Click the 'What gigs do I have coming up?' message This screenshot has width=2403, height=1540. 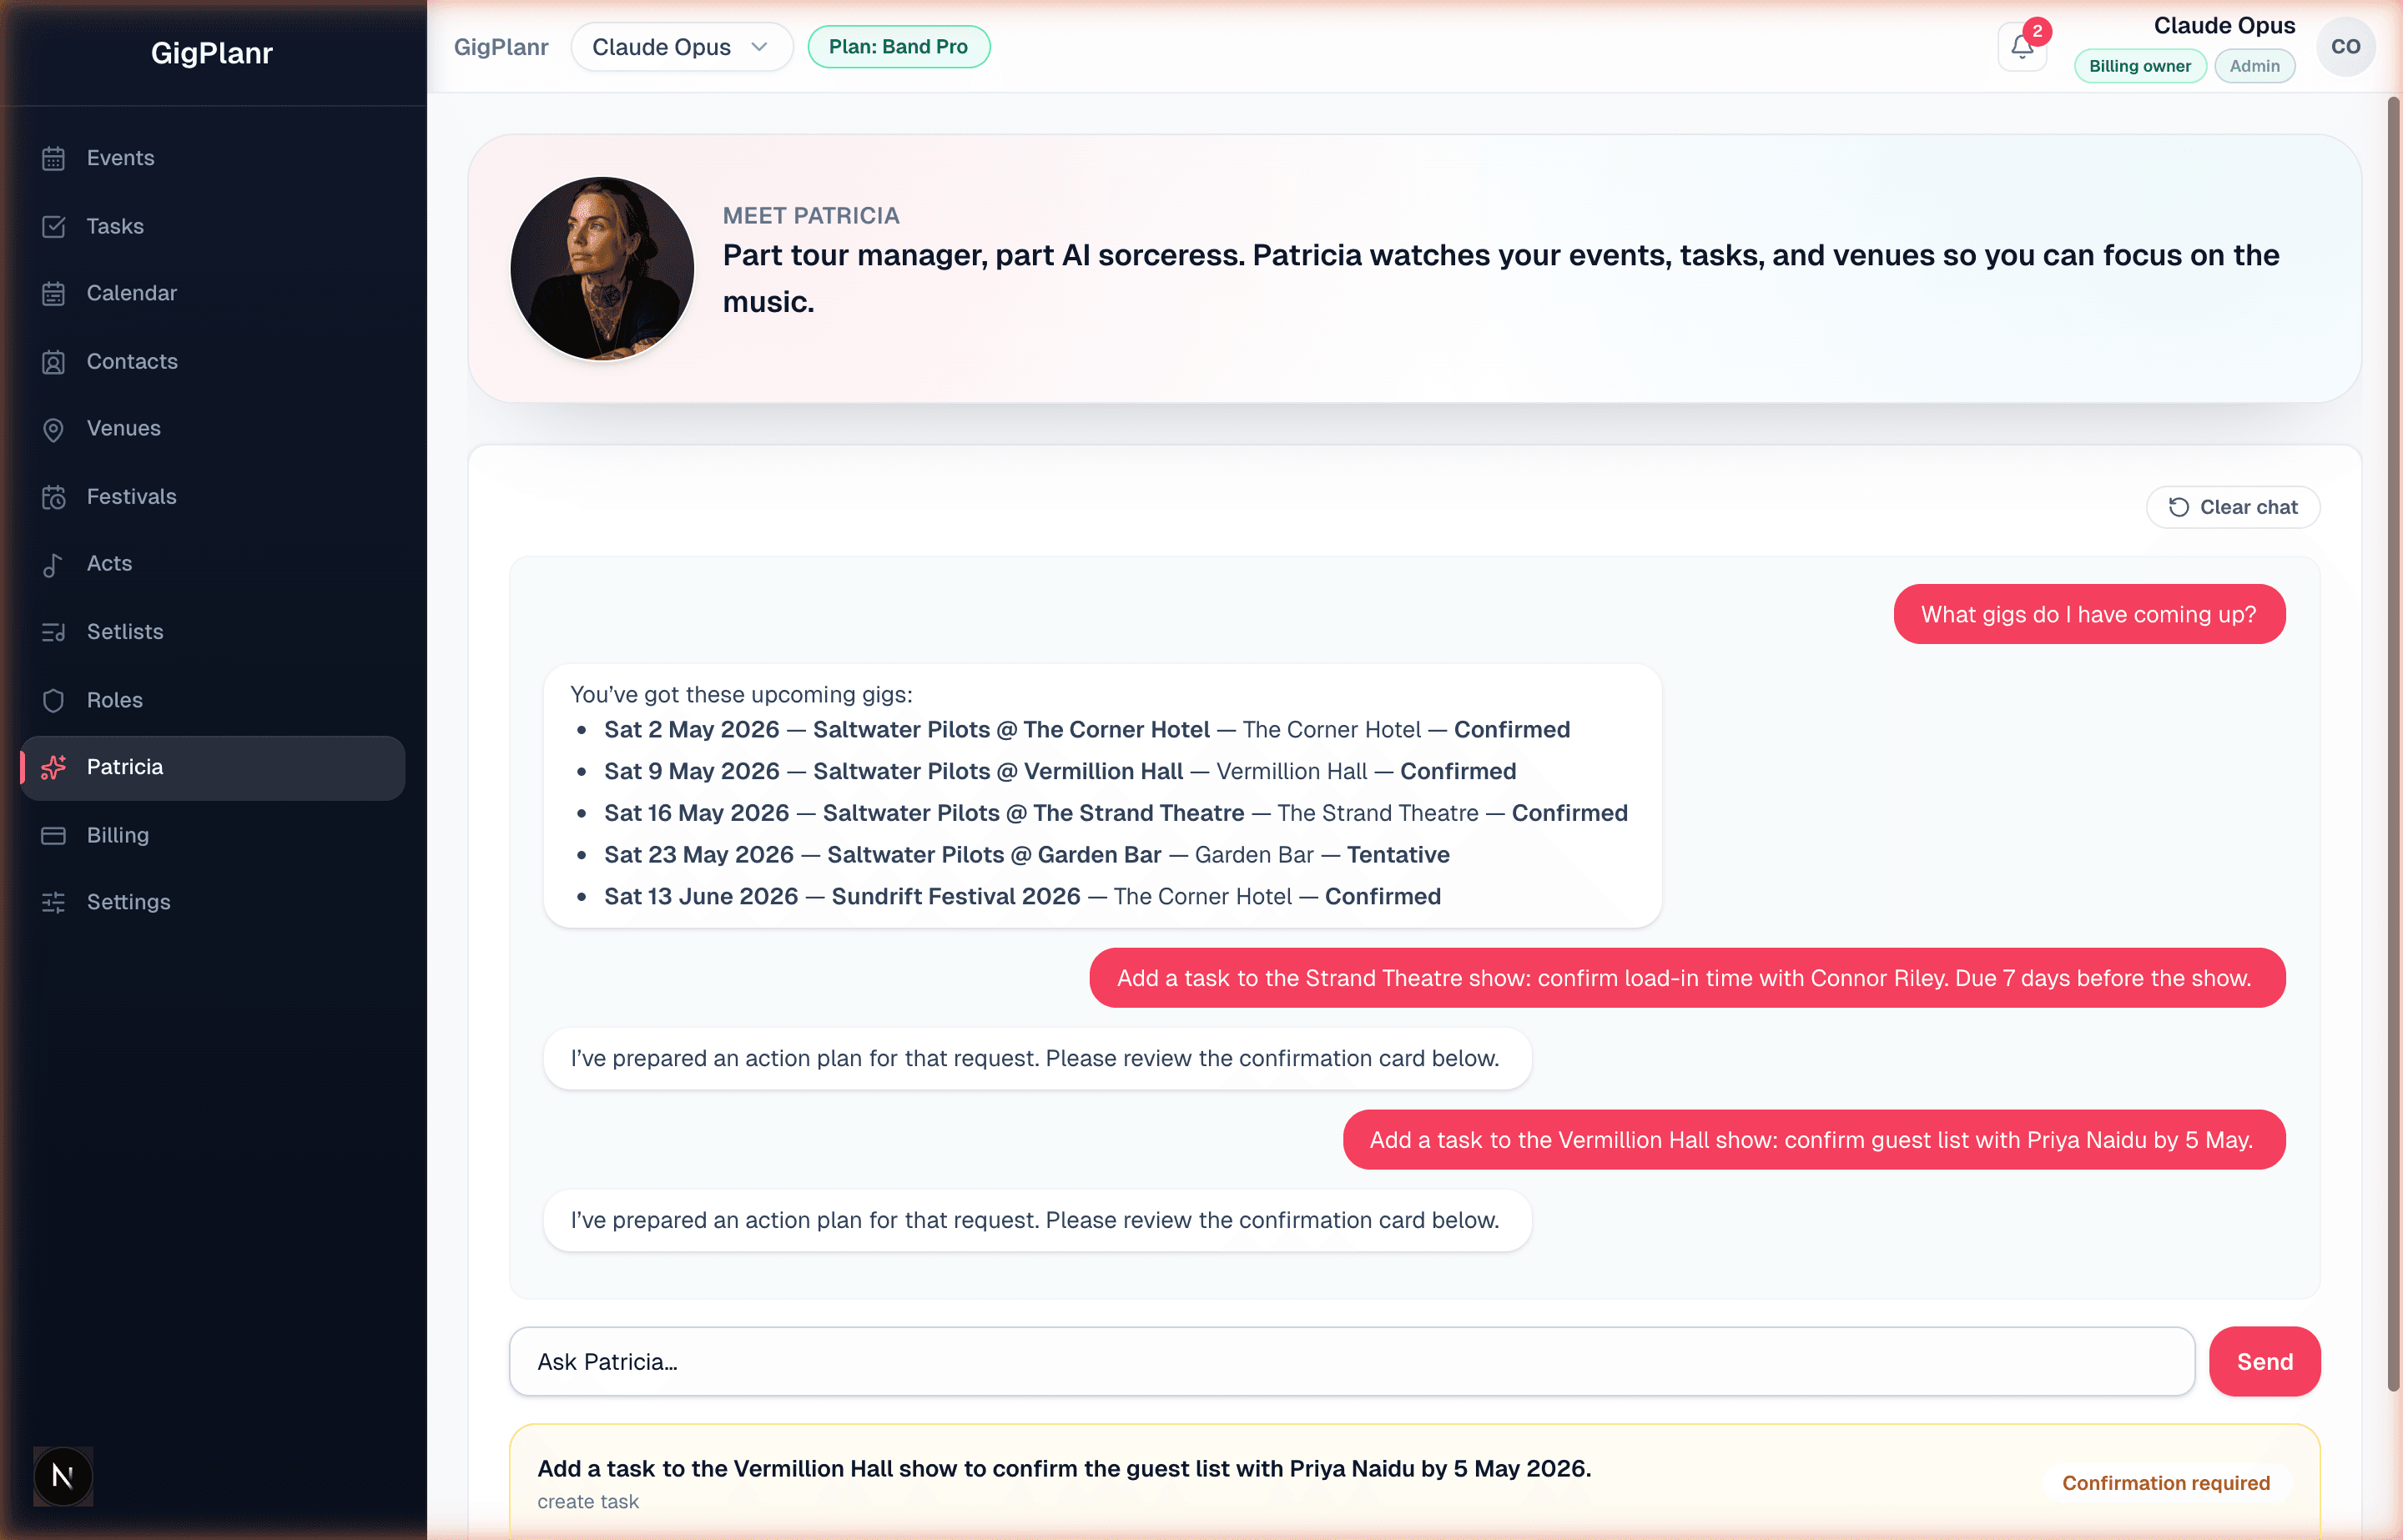(2089, 614)
